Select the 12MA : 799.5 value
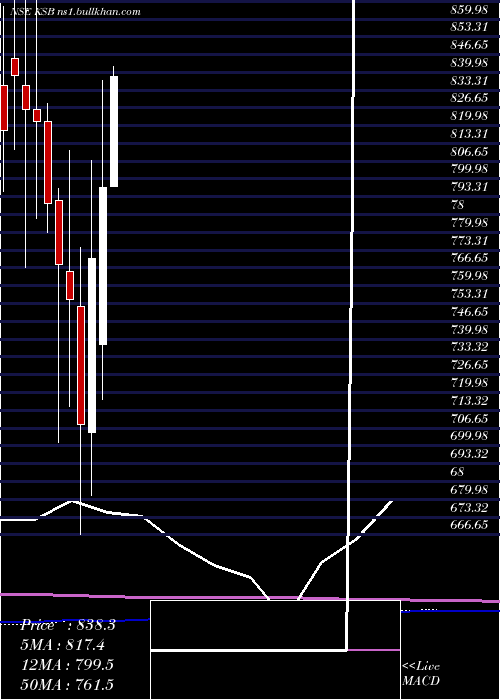The height and width of the screenshot is (700, 500). coord(67,664)
